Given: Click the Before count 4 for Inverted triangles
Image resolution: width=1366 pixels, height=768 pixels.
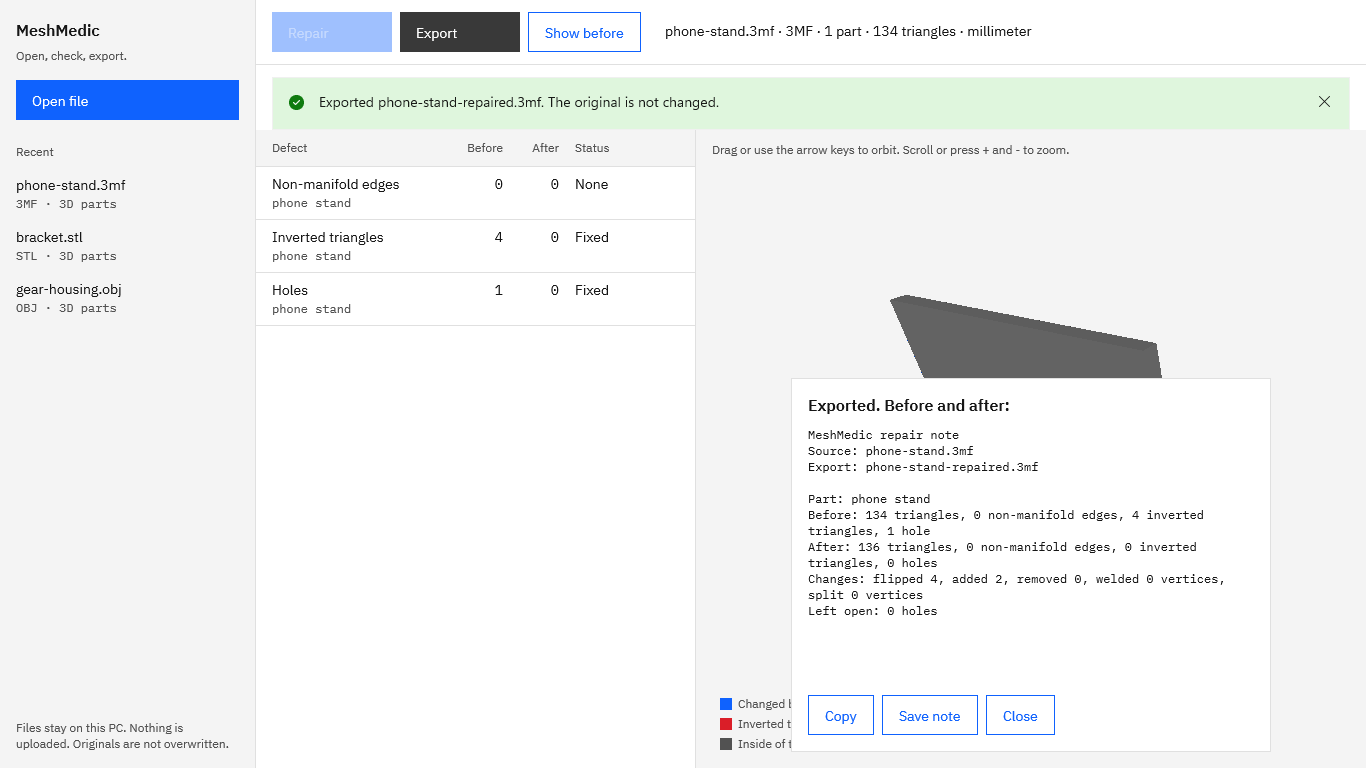Looking at the screenshot, I should (499, 237).
